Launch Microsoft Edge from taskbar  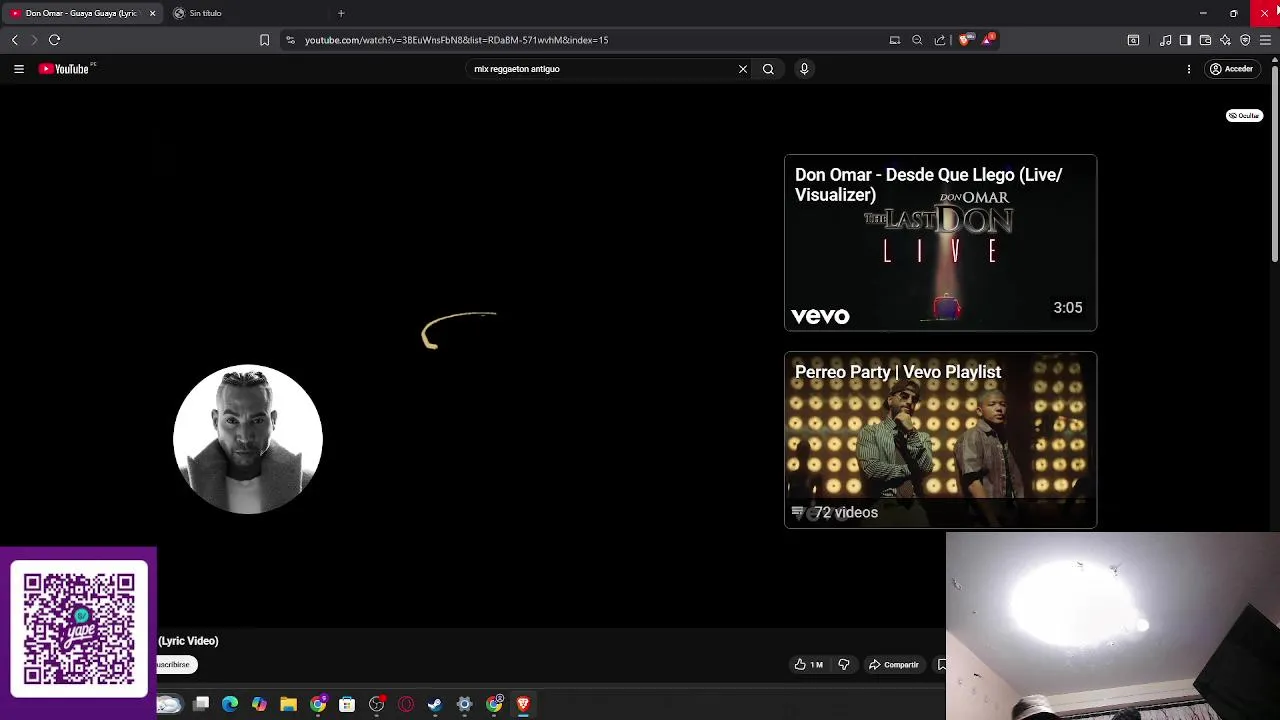230,705
